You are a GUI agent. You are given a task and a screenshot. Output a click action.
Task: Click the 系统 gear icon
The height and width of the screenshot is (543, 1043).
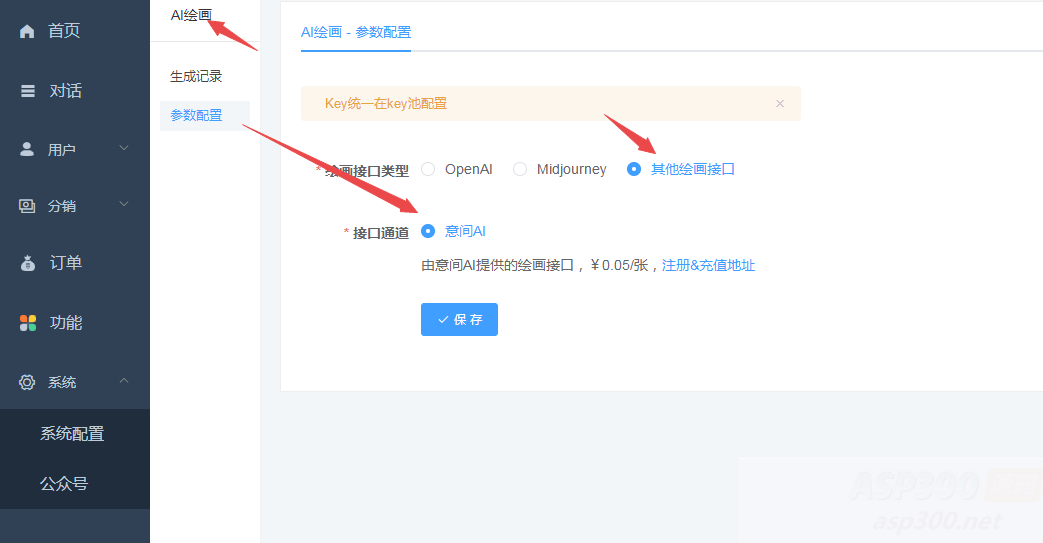[27, 382]
